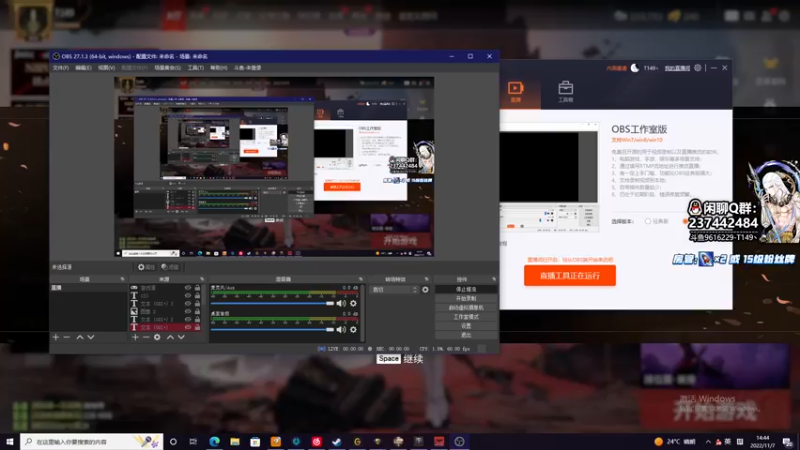Add a new source with the plus icon
The height and width of the screenshot is (450, 800).
pyautogui.click(x=135, y=337)
